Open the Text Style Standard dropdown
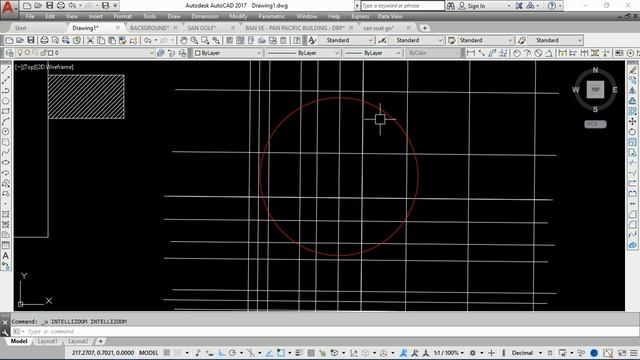 (x=346, y=40)
